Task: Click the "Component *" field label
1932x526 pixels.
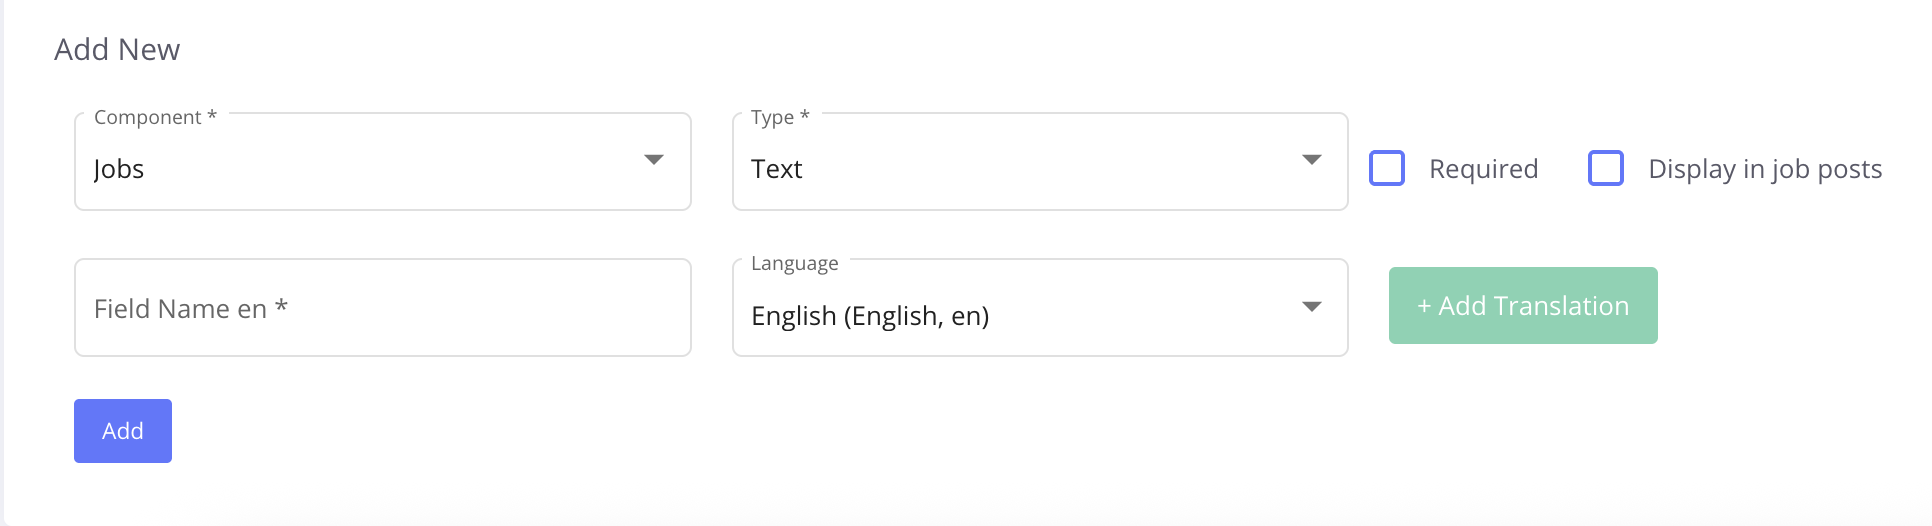Action: coord(155,117)
